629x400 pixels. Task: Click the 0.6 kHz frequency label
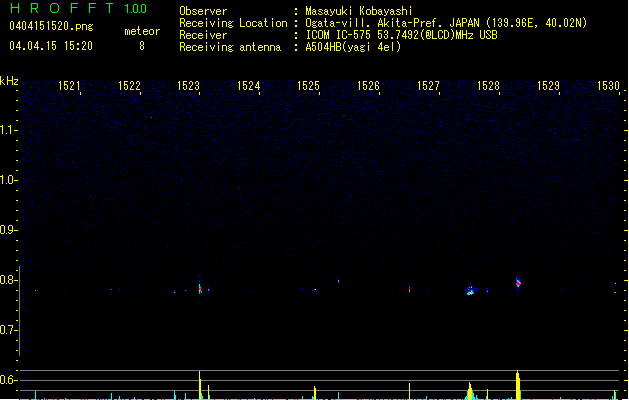8,380
